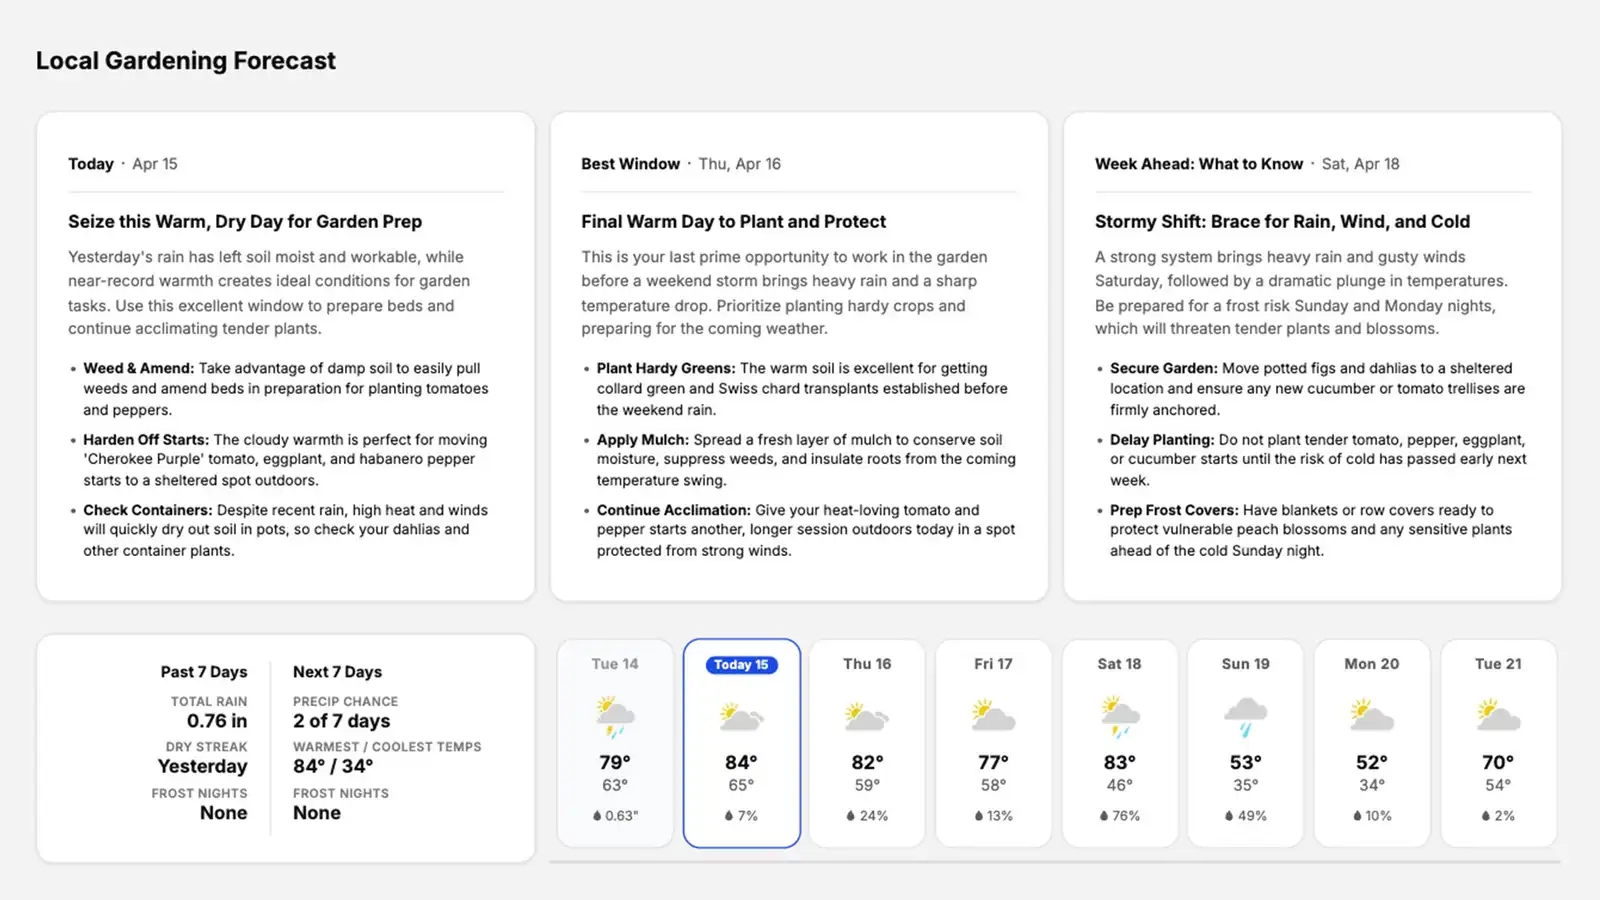This screenshot has height=900, width=1600.
Task: Click the 0.76 in total rain value
Action: (x=216, y=720)
